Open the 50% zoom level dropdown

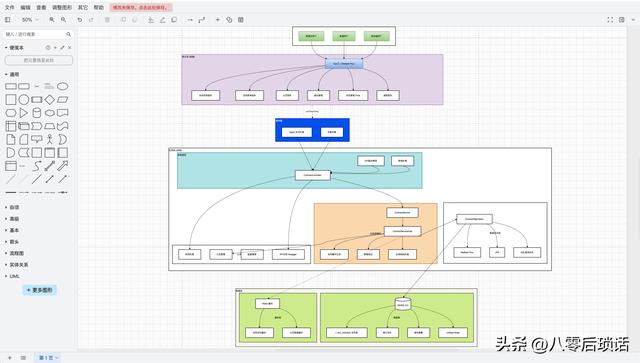(30, 20)
